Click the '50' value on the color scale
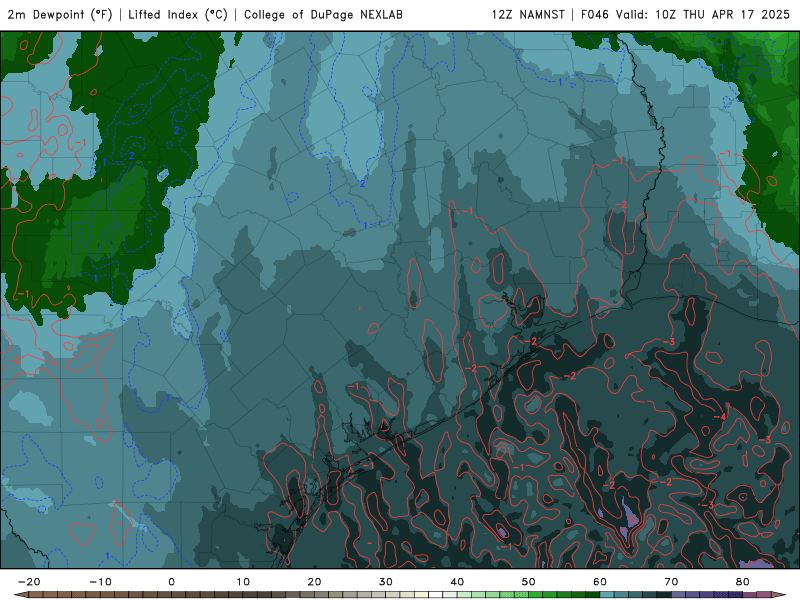The image size is (800, 600). (x=529, y=582)
